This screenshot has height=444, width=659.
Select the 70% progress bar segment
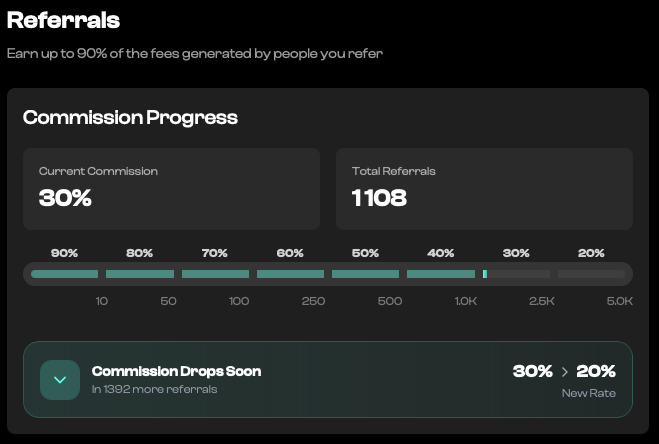pyautogui.click(x=215, y=274)
